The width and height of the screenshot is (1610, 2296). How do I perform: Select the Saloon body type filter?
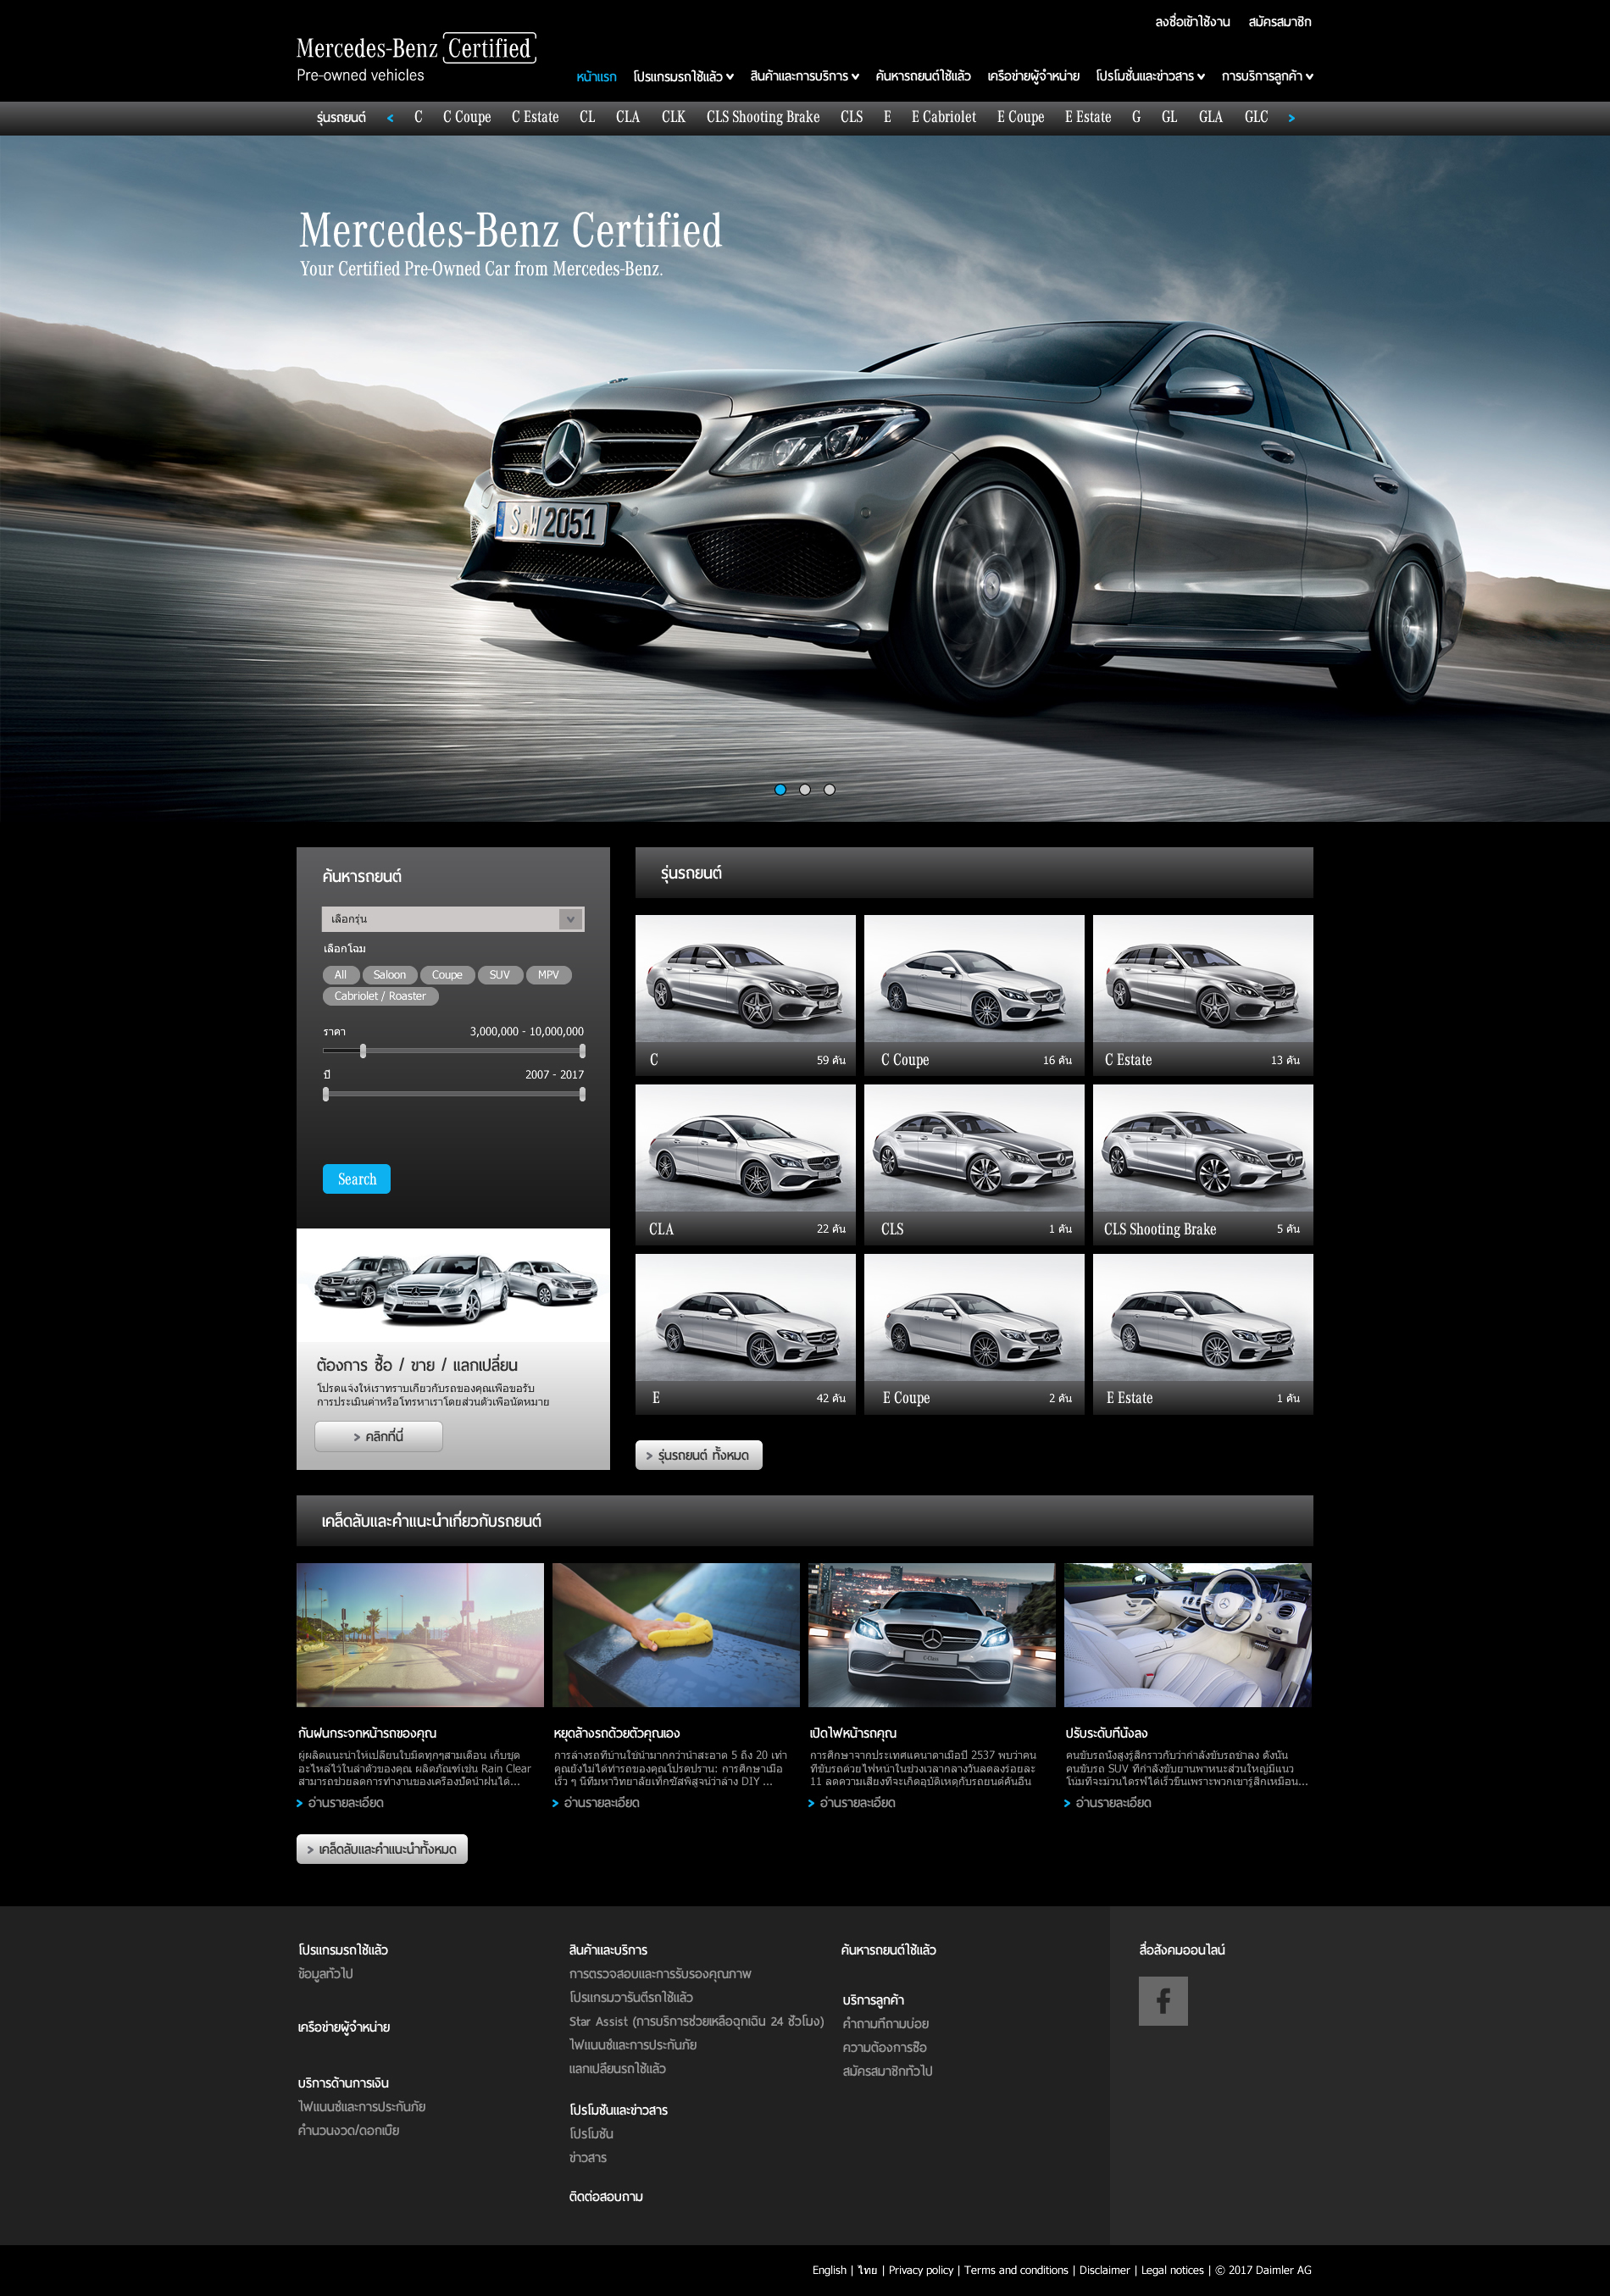click(389, 975)
